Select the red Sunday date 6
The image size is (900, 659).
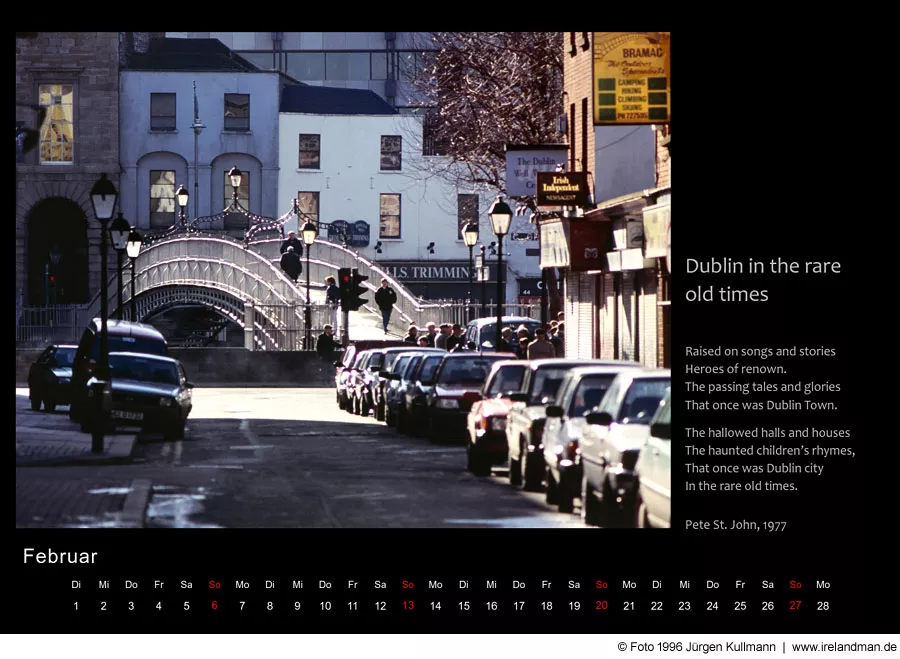point(214,606)
